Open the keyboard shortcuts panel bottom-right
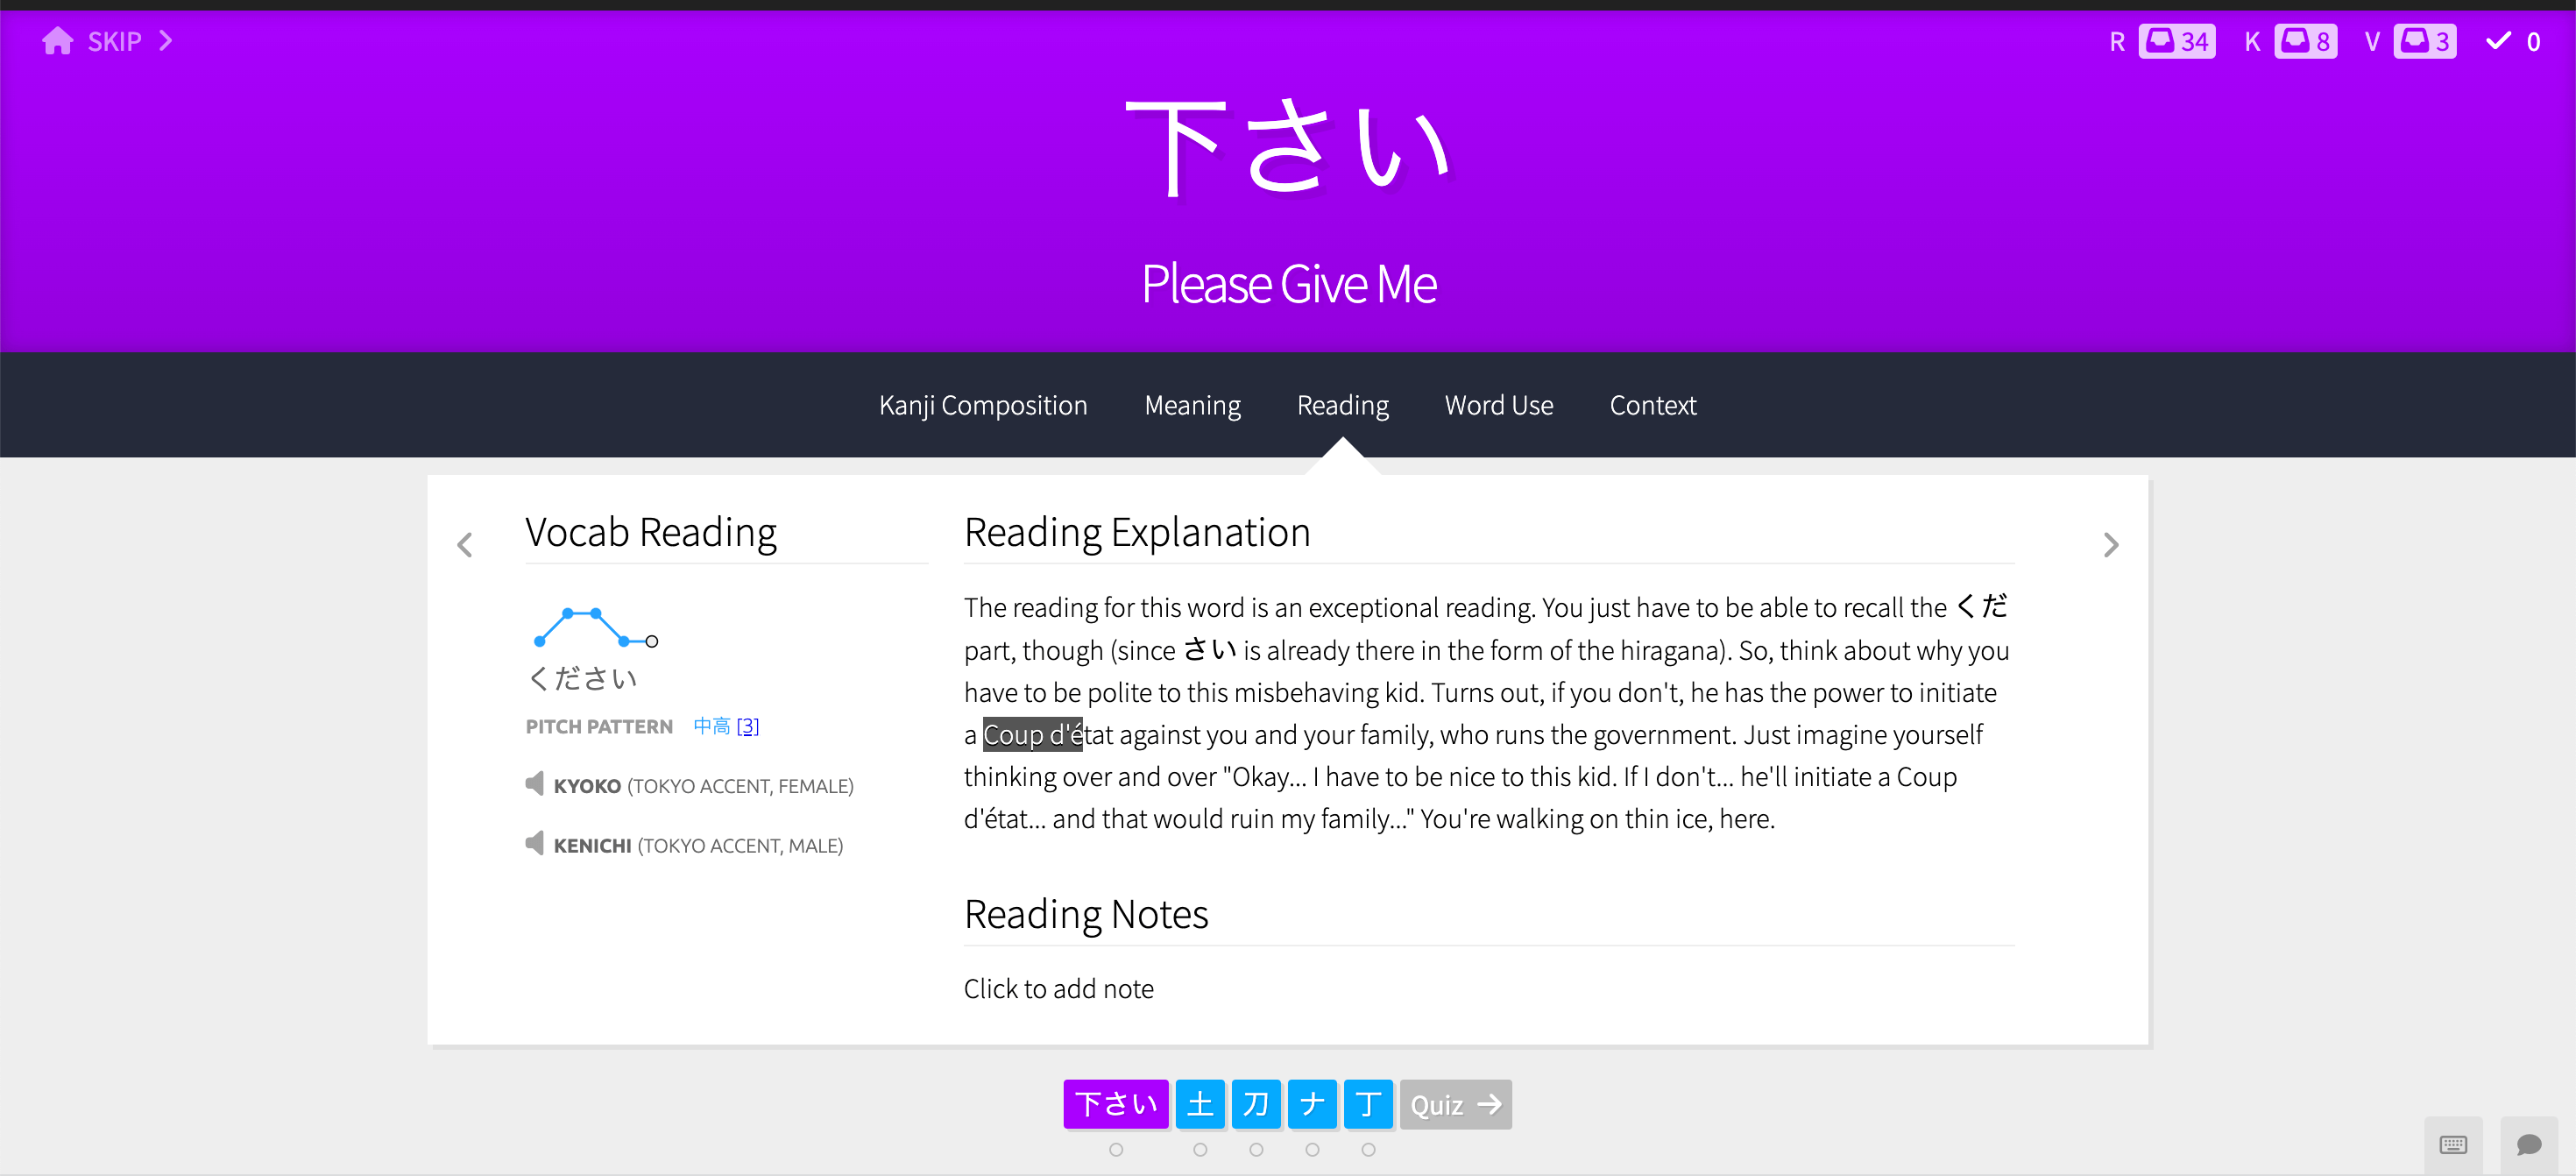Image resolution: width=2576 pixels, height=1176 pixels. coord(2452,1144)
